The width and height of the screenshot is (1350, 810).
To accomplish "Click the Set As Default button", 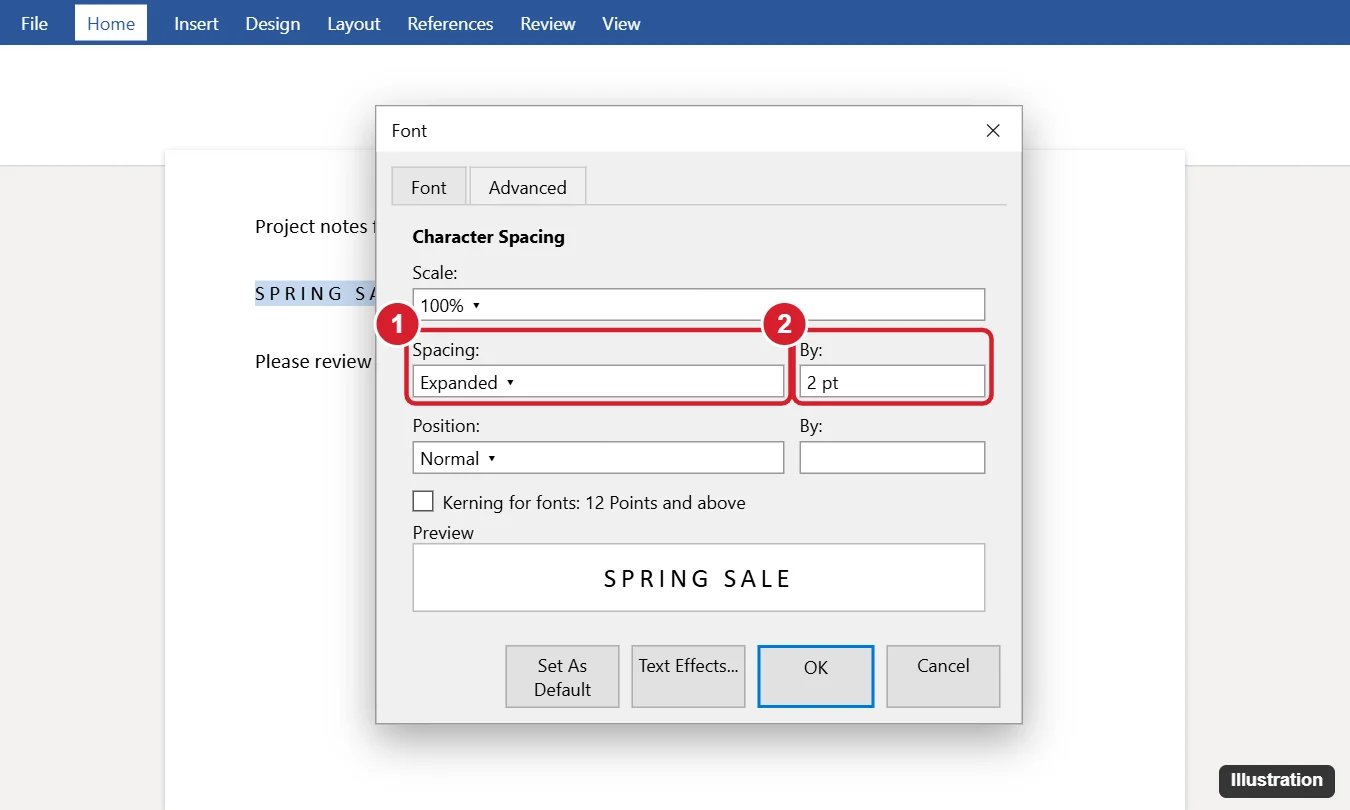I will pyautogui.click(x=563, y=676).
